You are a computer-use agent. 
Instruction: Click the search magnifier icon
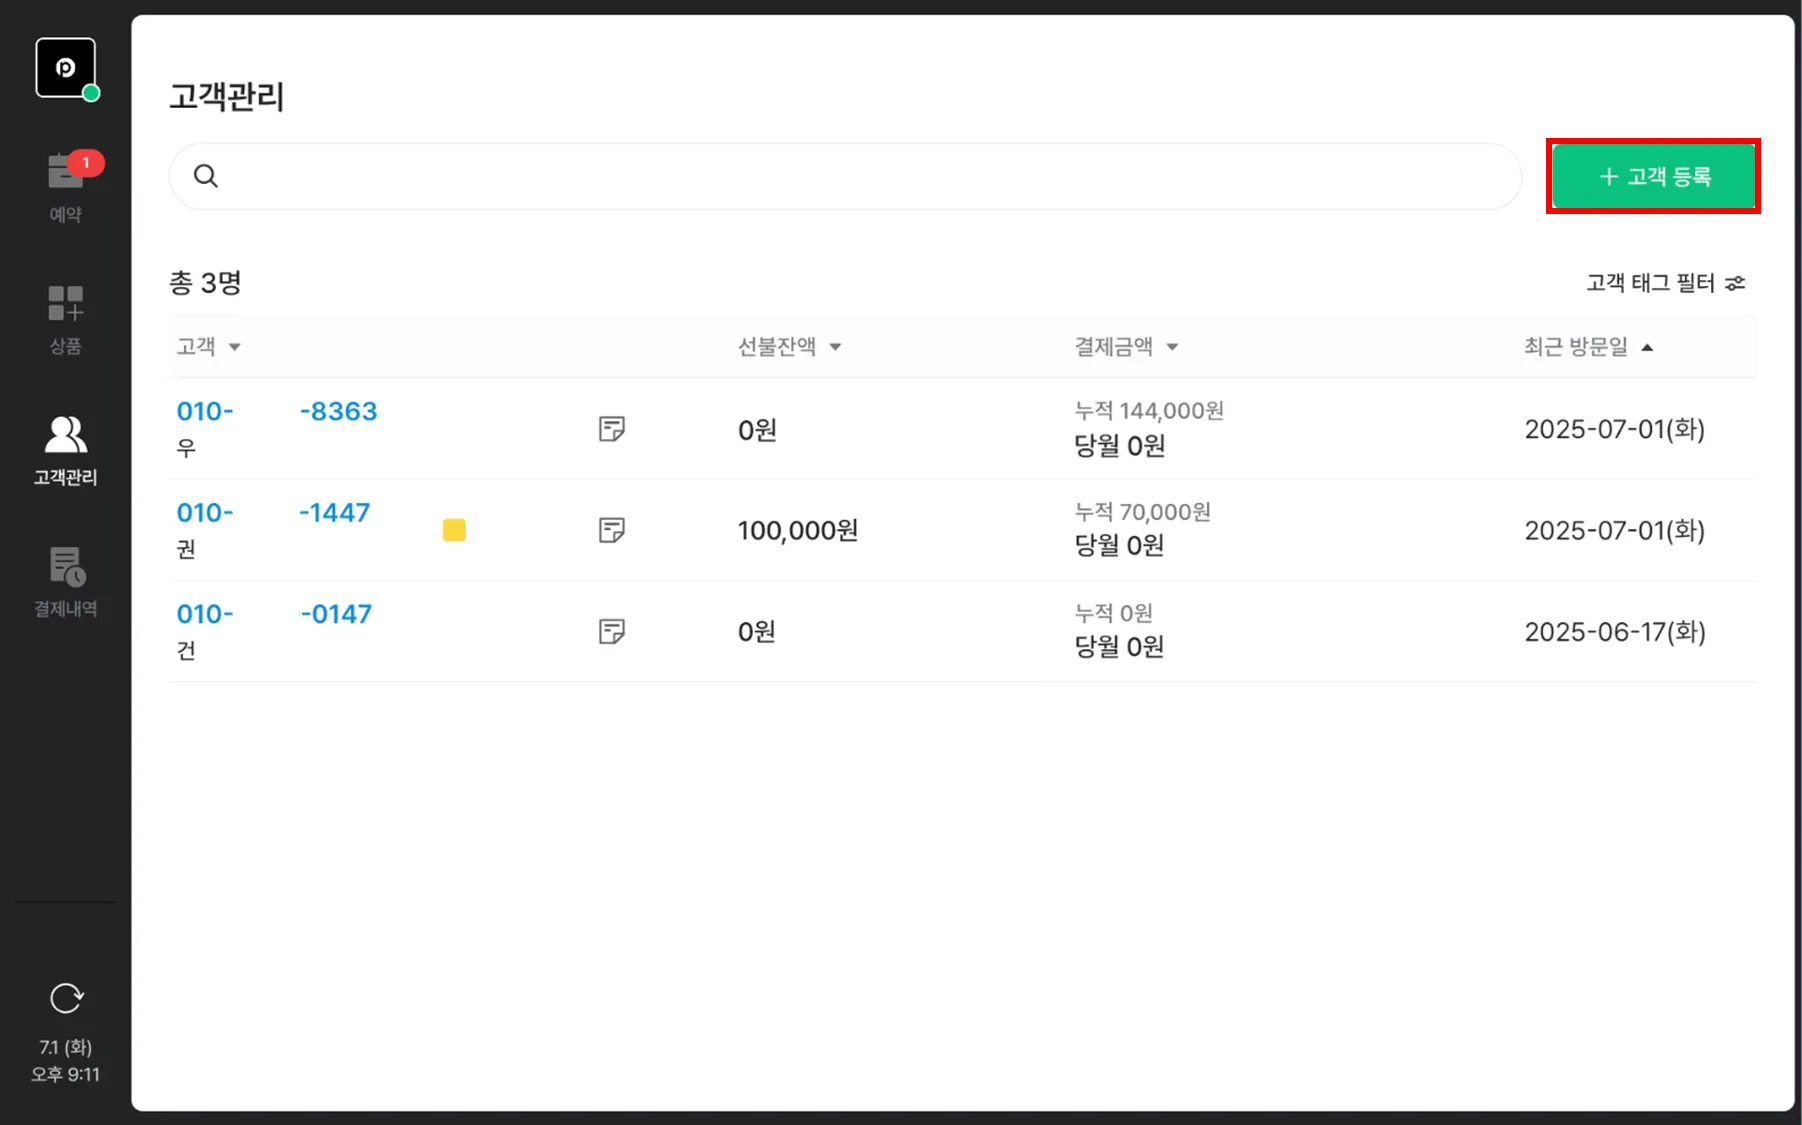pyautogui.click(x=206, y=176)
